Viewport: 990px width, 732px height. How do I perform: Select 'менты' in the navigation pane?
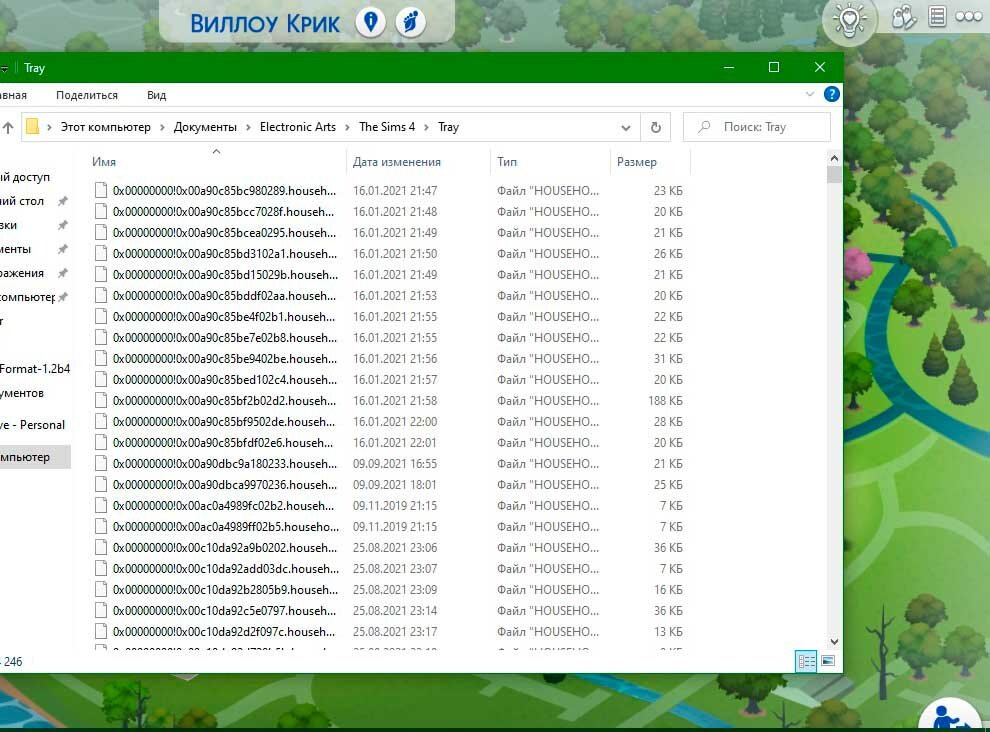[15, 249]
